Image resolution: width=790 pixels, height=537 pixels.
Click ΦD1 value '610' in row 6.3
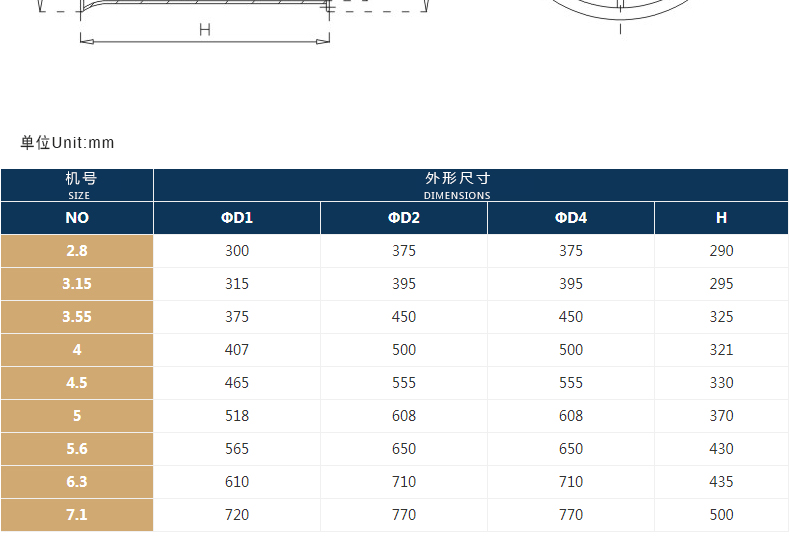(x=237, y=482)
